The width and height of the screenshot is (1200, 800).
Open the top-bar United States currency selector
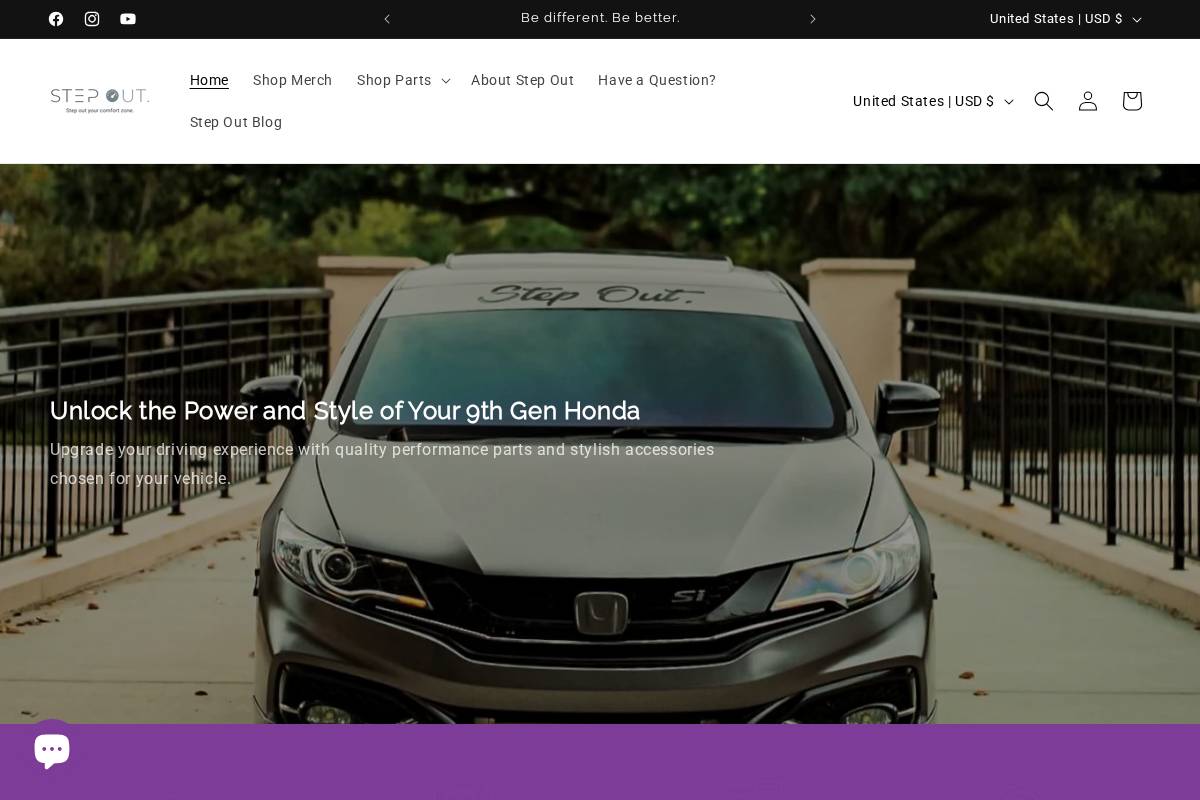(1063, 19)
